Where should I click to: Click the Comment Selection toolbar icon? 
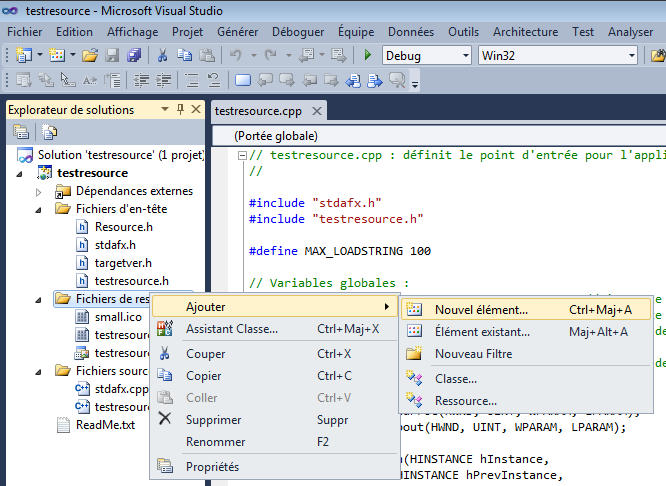coord(192,80)
